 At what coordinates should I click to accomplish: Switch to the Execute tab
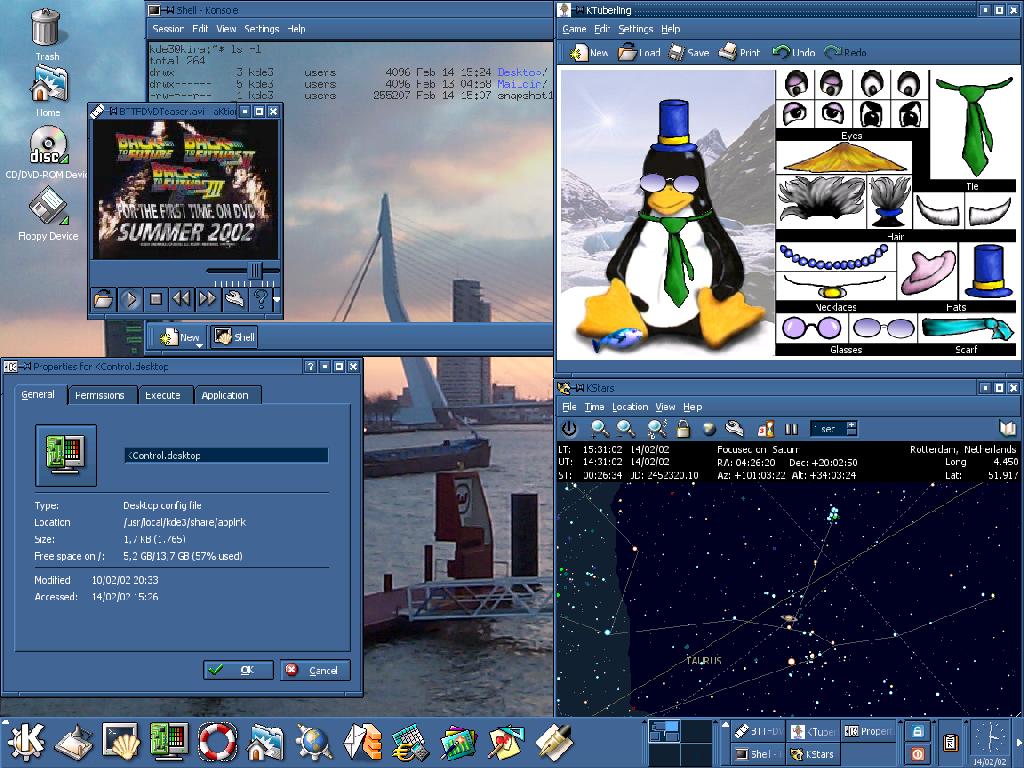pyautogui.click(x=163, y=395)
